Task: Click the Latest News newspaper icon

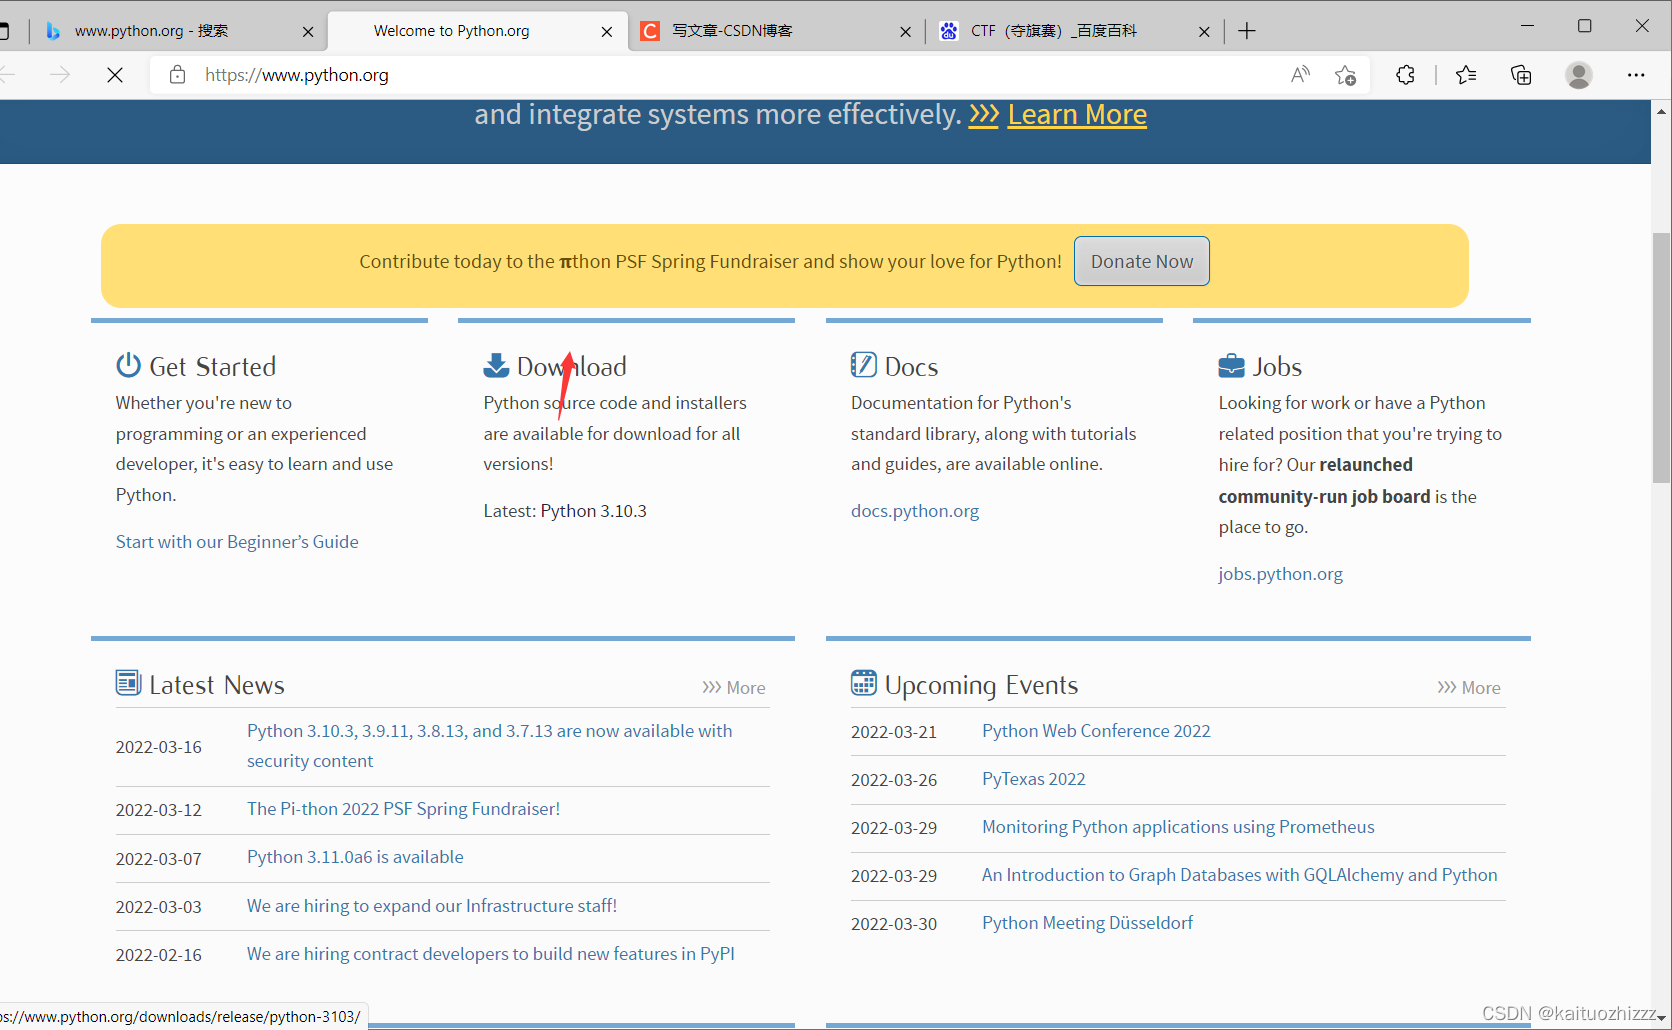Action: (128, 683)
